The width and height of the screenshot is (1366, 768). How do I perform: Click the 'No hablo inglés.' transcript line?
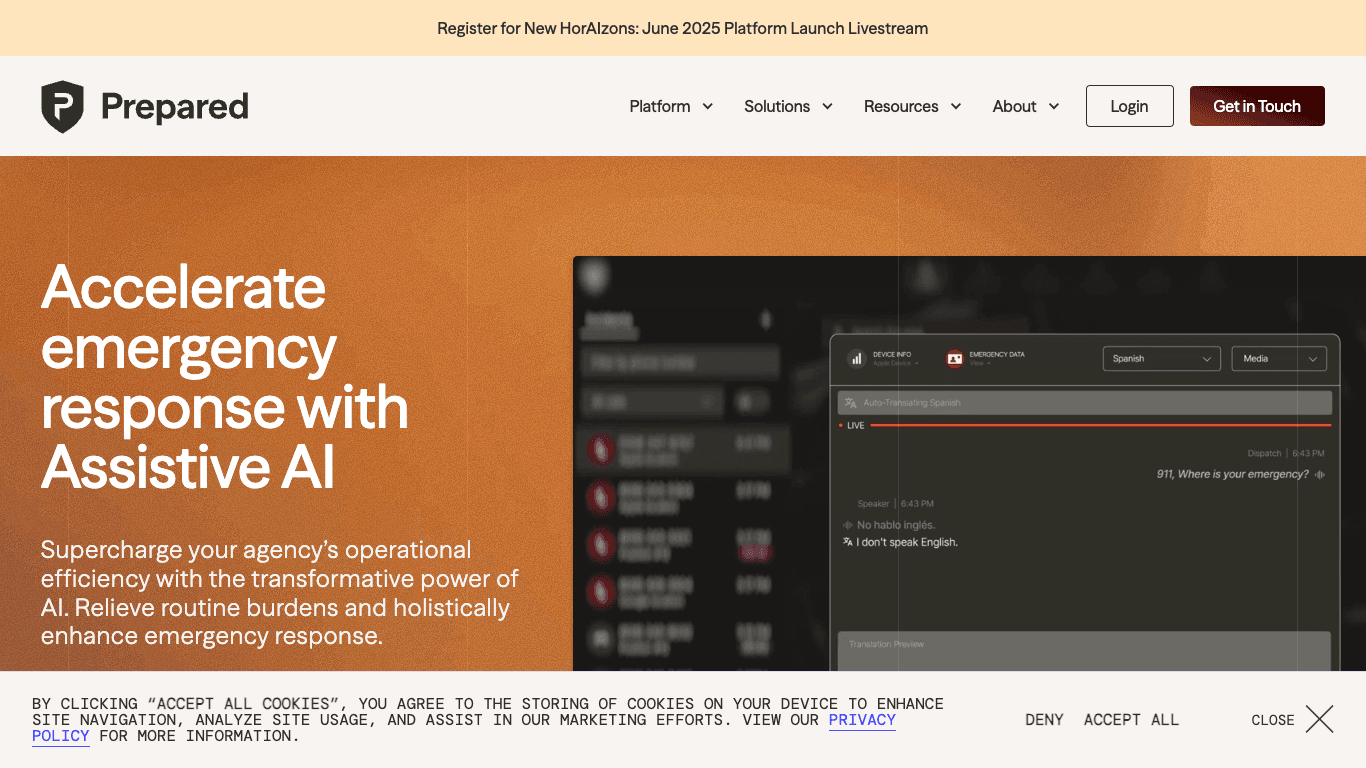click(x=896, y=525)
